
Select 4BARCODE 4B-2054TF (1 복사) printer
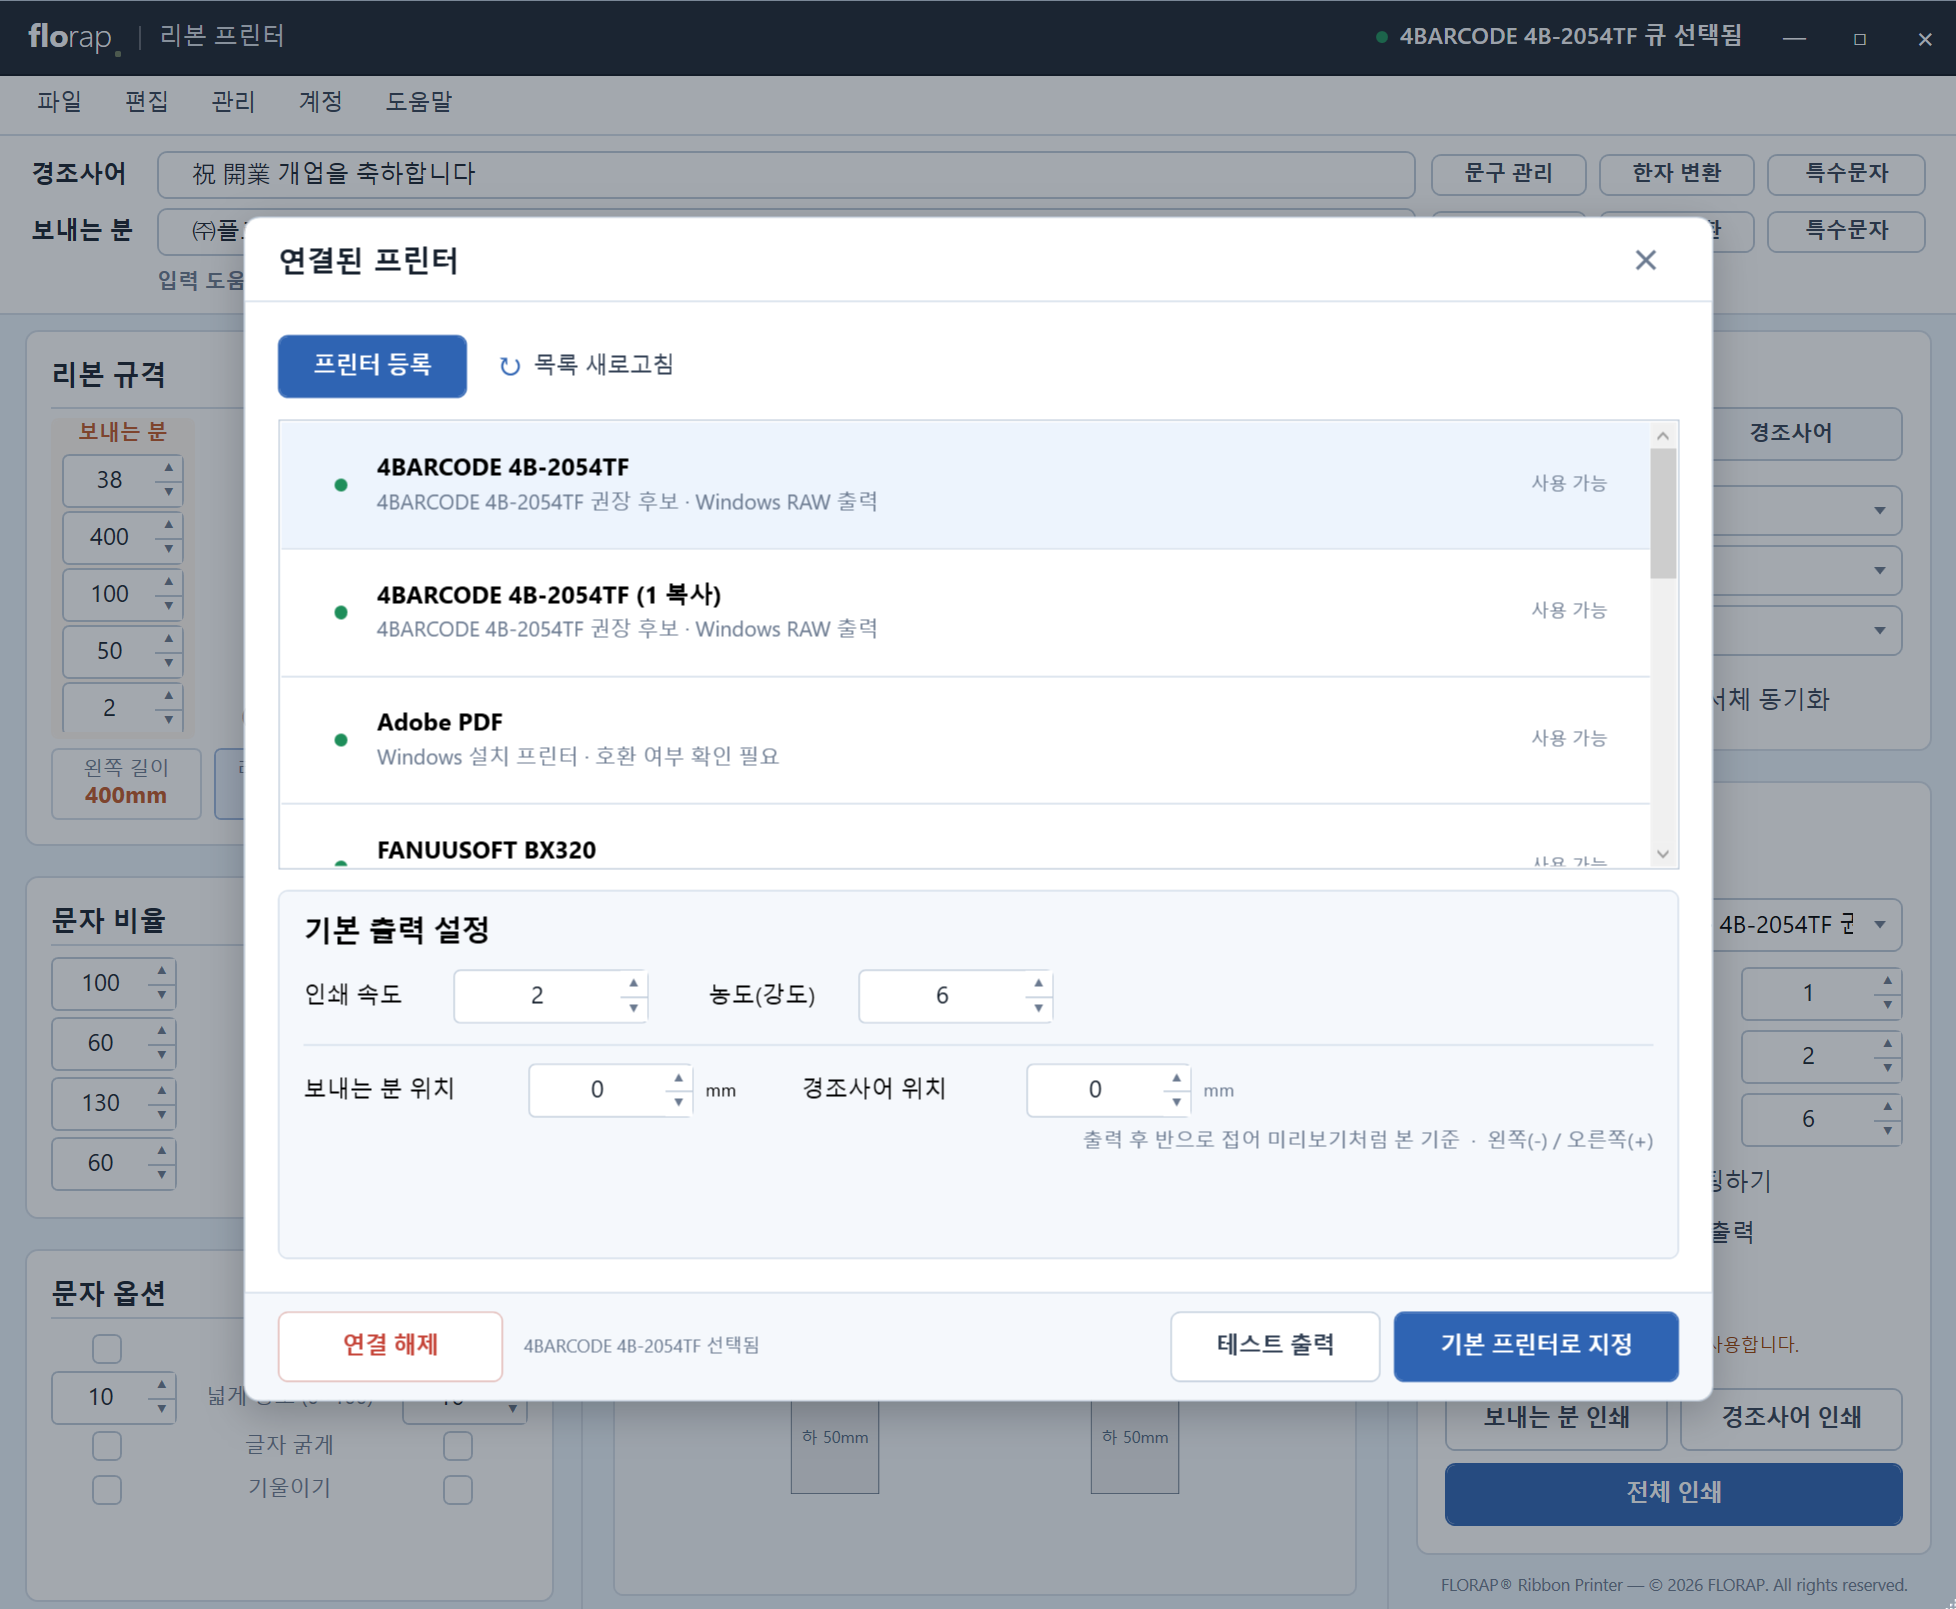964,612
